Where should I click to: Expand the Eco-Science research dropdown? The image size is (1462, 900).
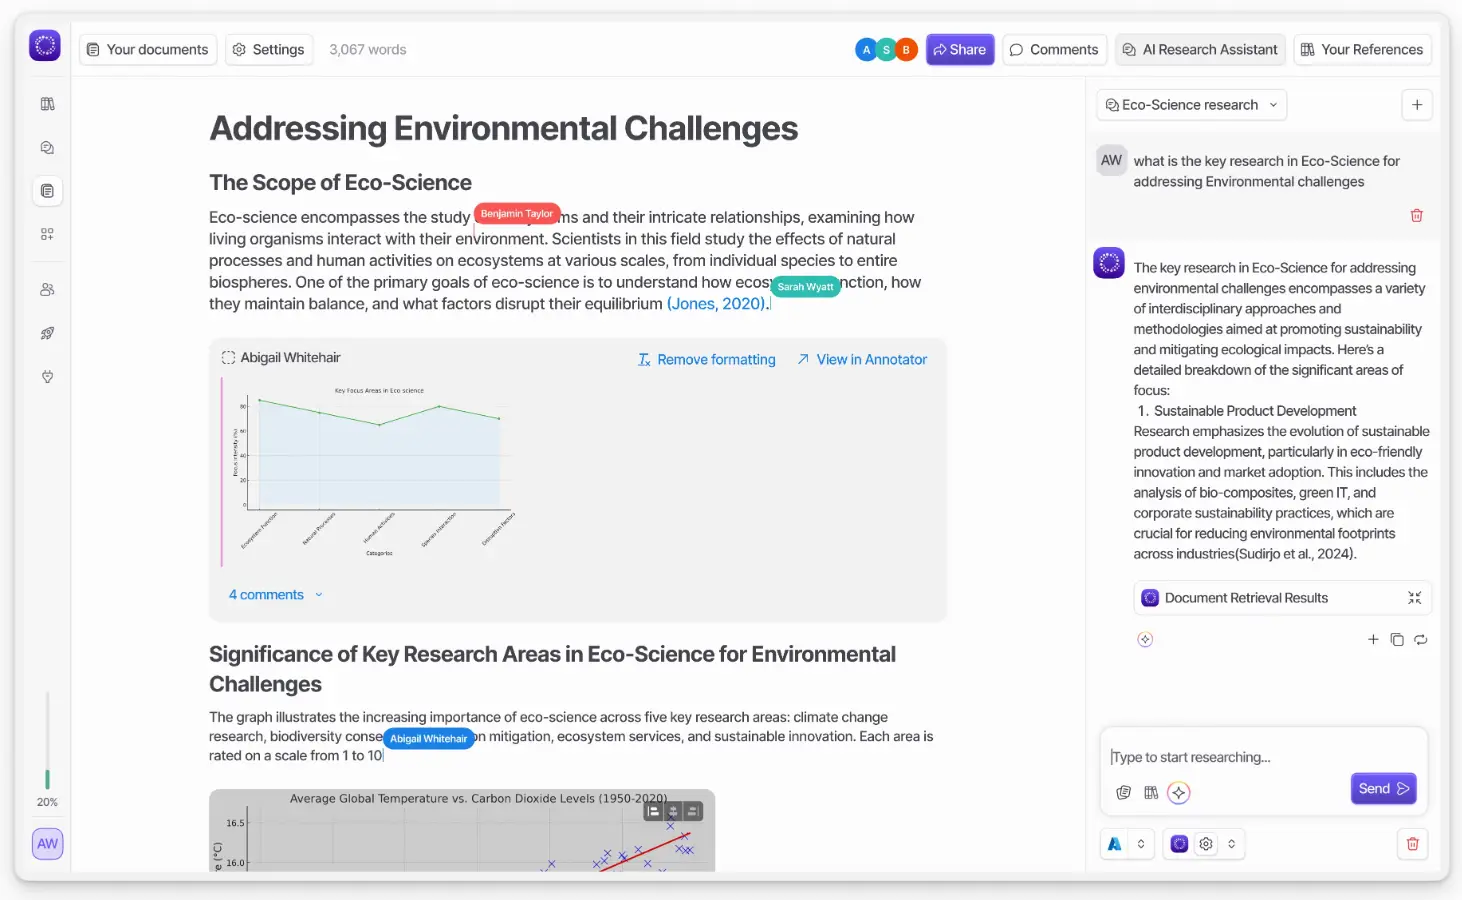[x=1192, y=105]
